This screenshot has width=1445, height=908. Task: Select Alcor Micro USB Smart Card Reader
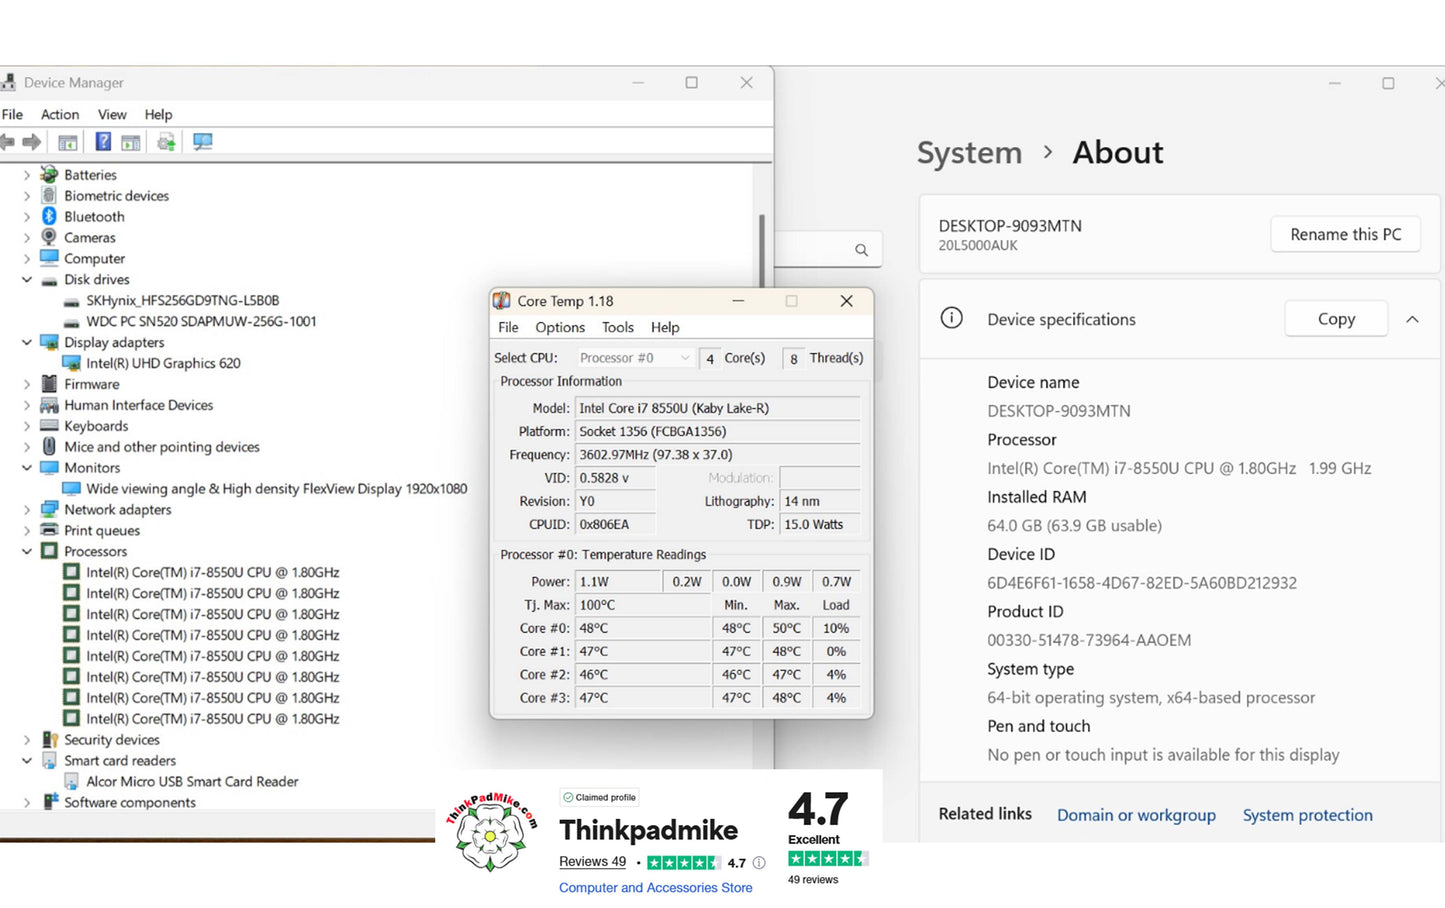[x=192, y=781]
